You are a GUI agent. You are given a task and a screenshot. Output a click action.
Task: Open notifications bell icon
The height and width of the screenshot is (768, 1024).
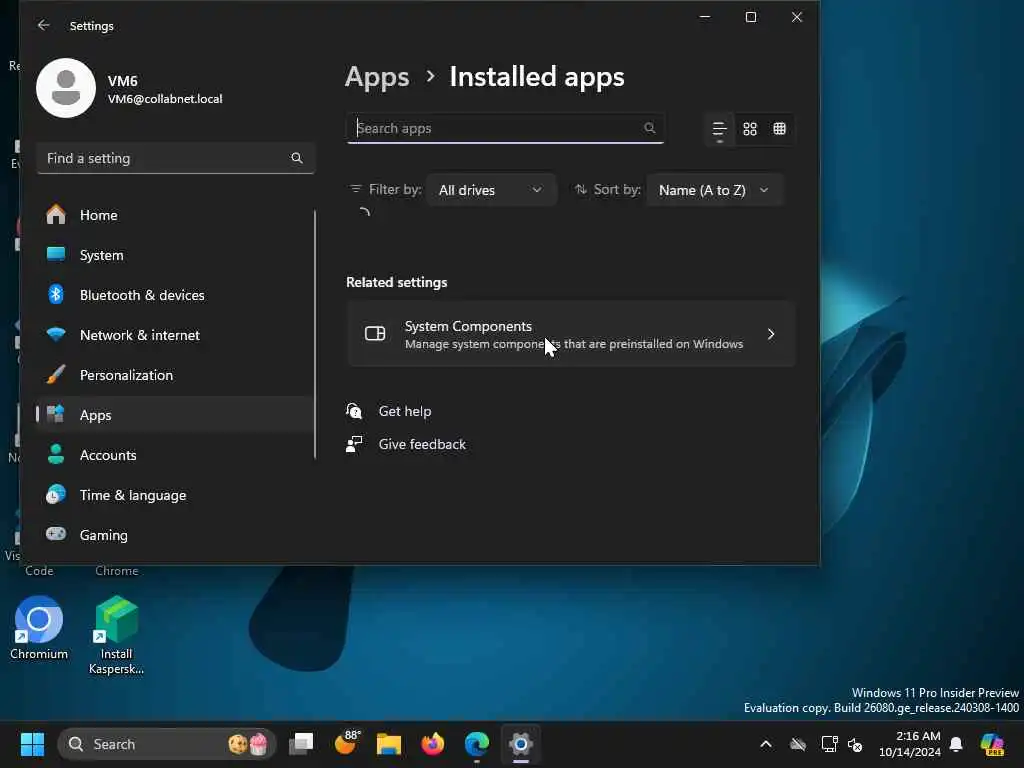(956, 744)
